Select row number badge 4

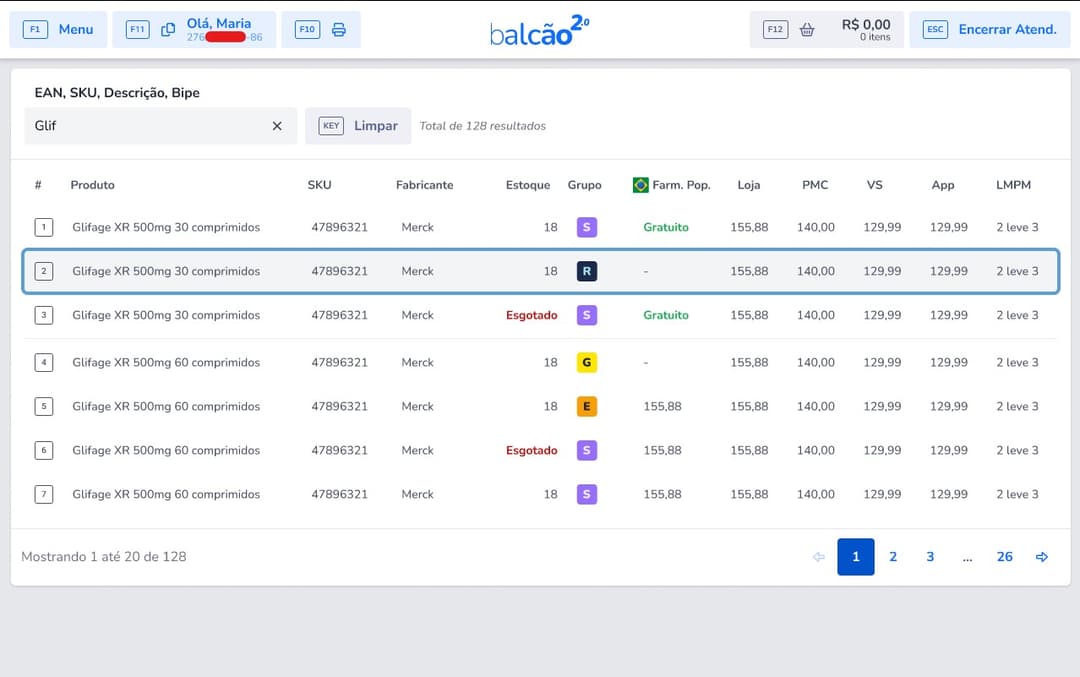click(x=44, y=362)
